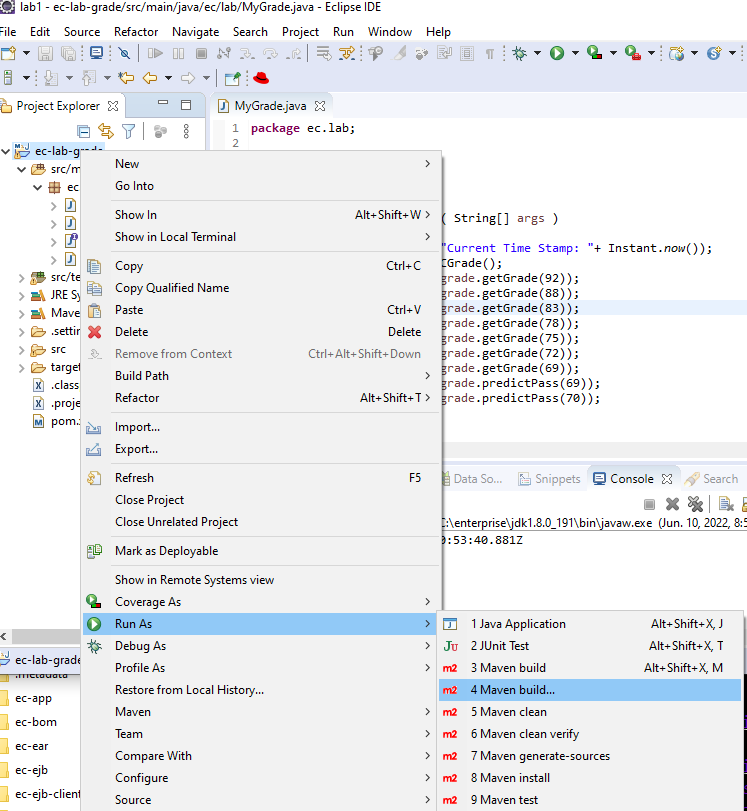Image resolution: width=747 pixels, height=811 pixels.
Task: Click the Debug bug toolbar icon
Action: pos(519,53)
